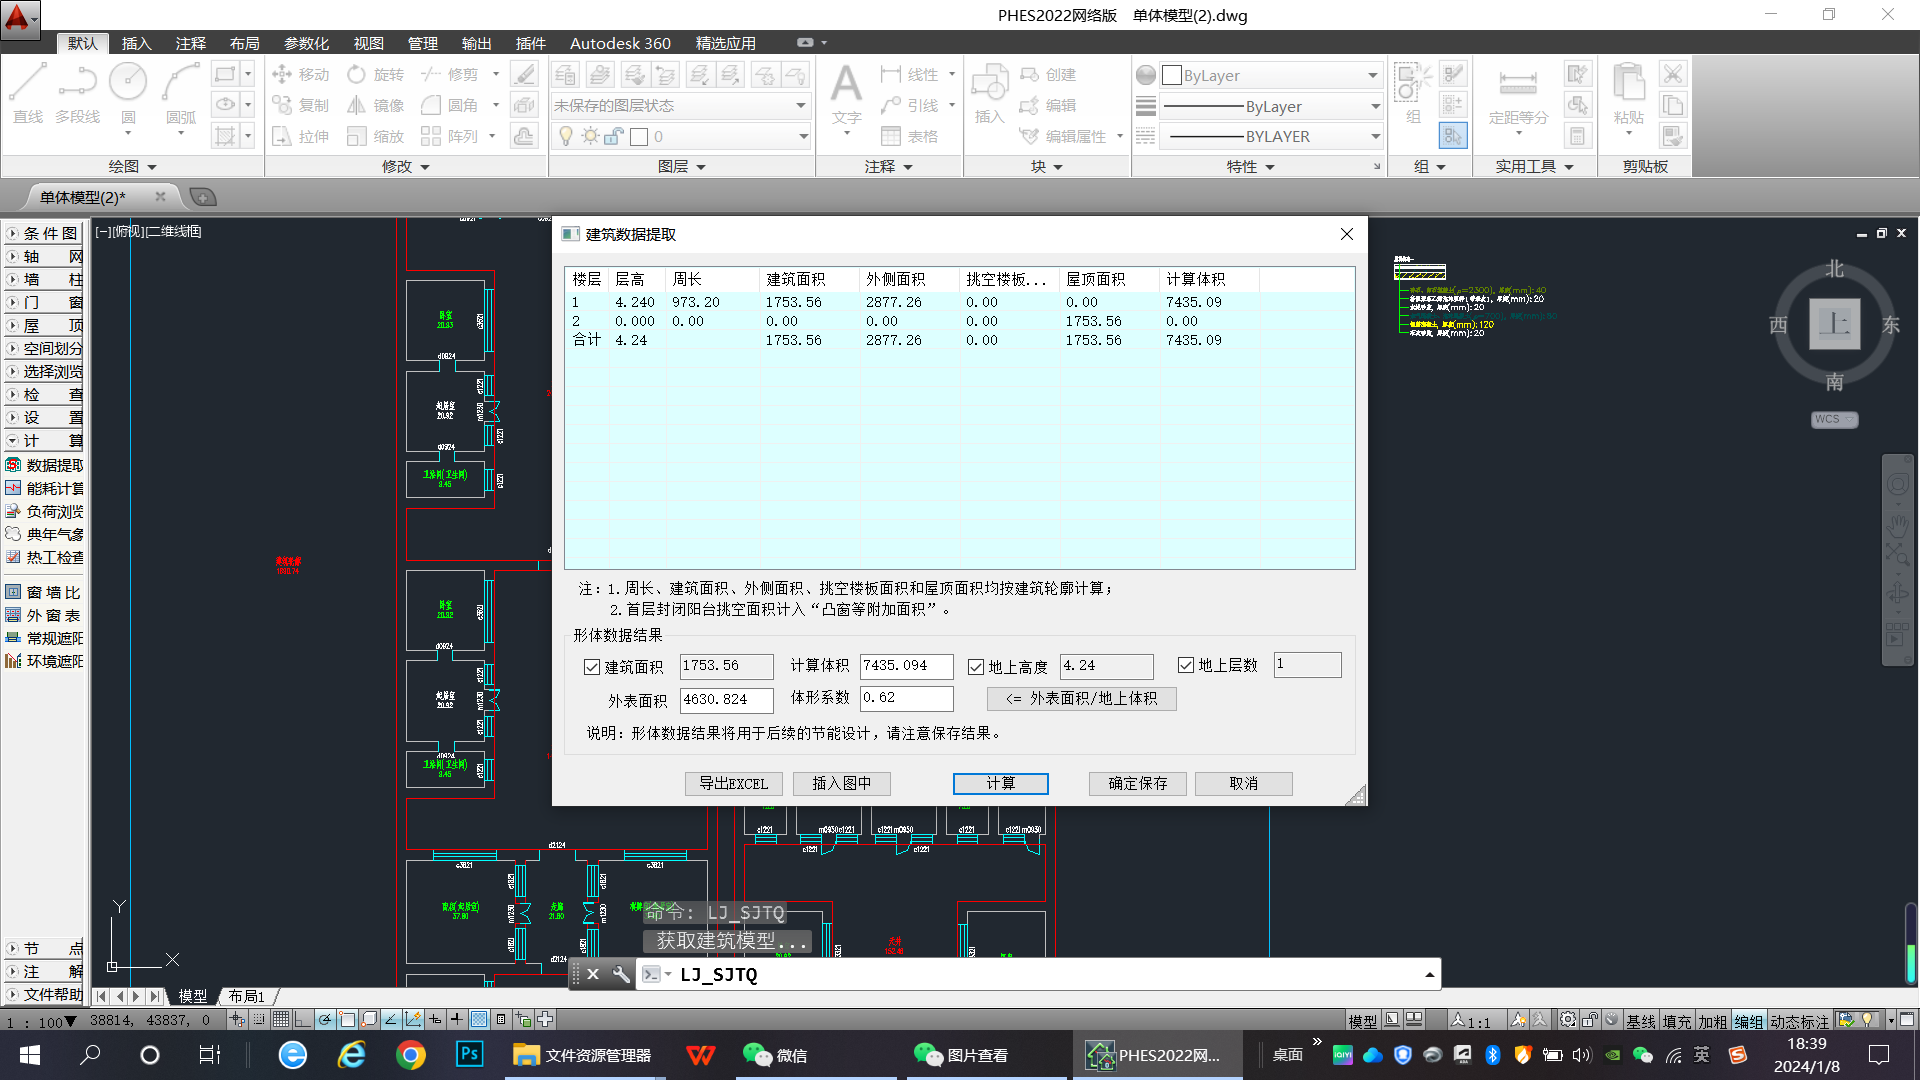Image resolution: width=1920 pixels, height=1080 pixels.
Task: Click the wrench icon in command line
Action: click(x=621, y=974)
